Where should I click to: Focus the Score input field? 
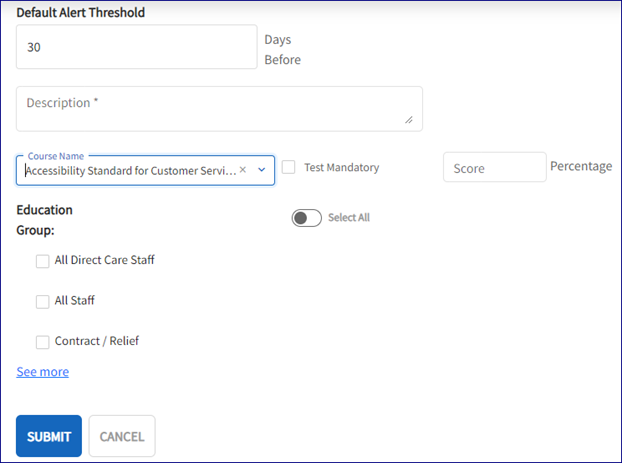click(494, 168)
